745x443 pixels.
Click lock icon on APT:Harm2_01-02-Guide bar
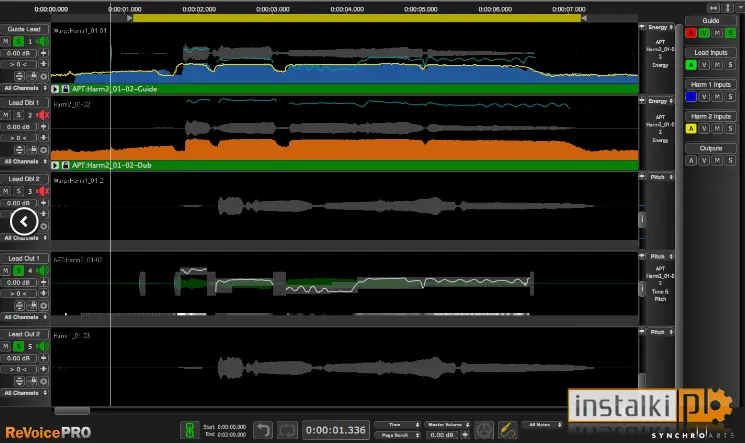point(66,89)
